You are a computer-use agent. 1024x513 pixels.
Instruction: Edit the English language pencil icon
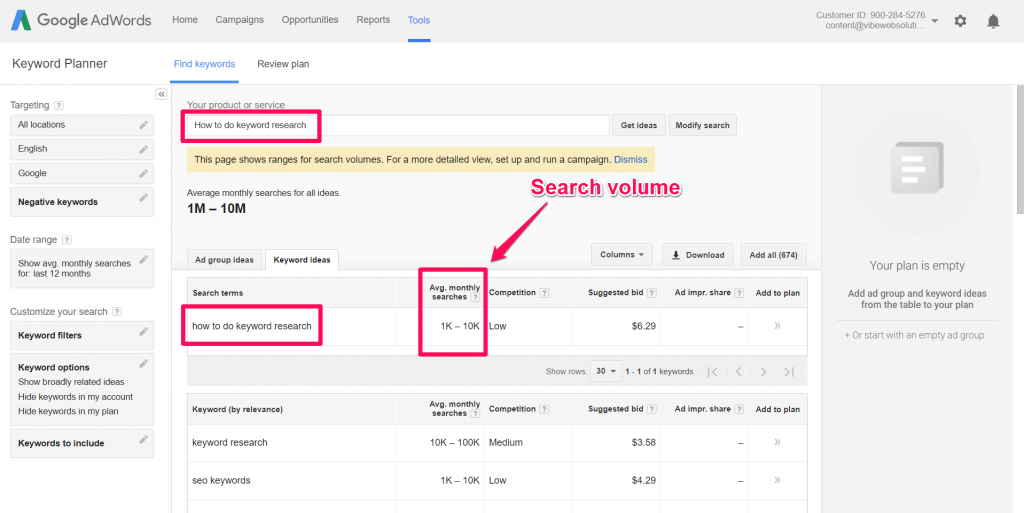(144, 149)
